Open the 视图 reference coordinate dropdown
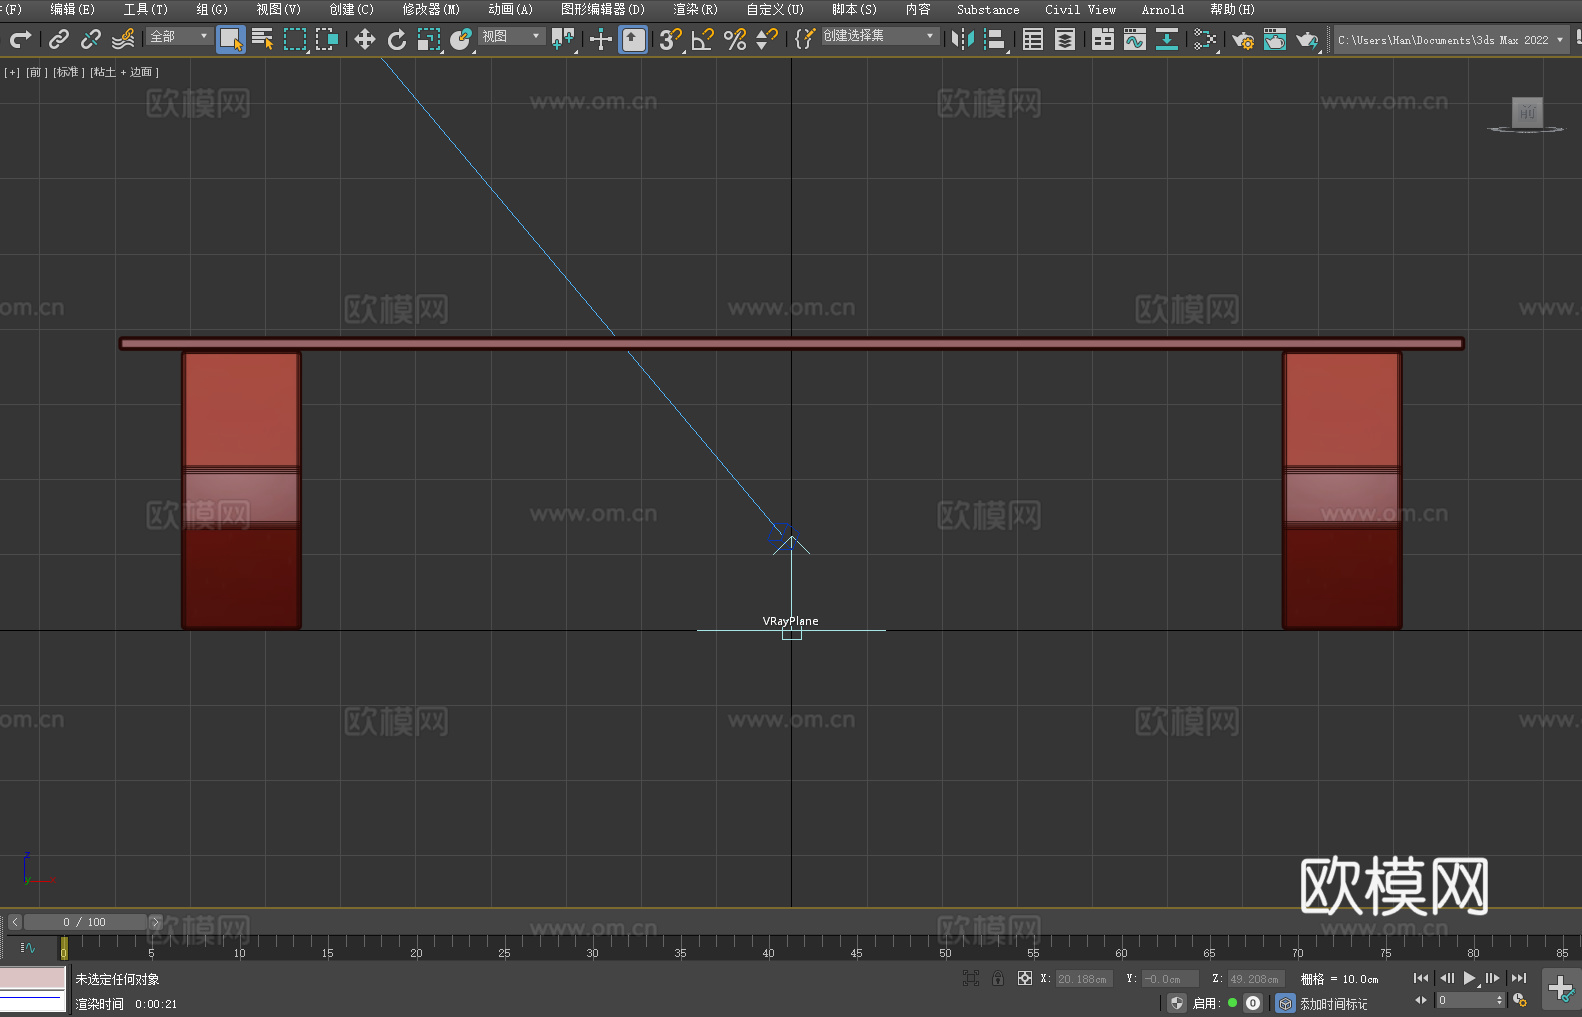1582x1017 pixels. 511,36
